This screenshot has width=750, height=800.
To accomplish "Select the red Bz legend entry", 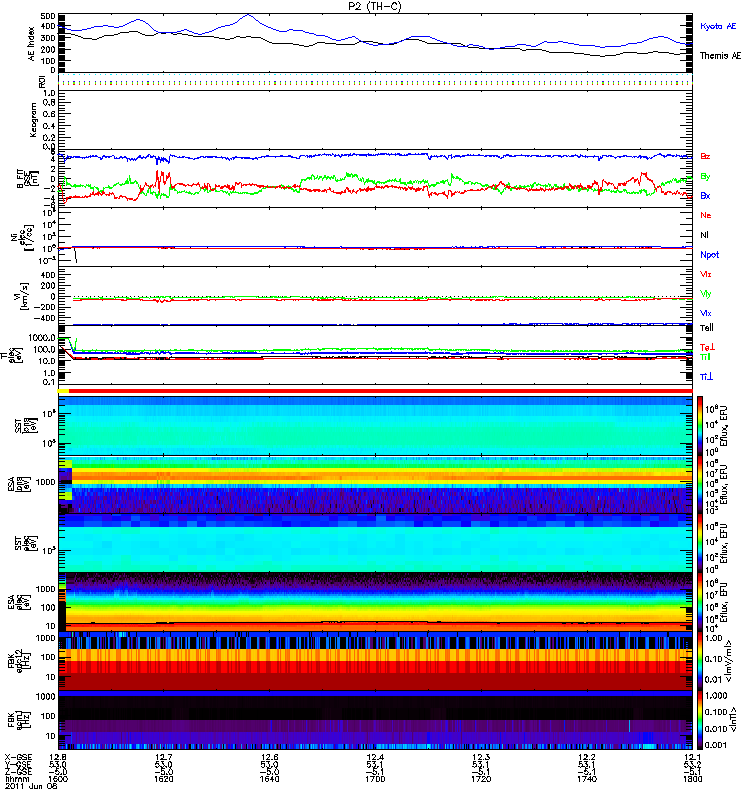I will 706,157.
